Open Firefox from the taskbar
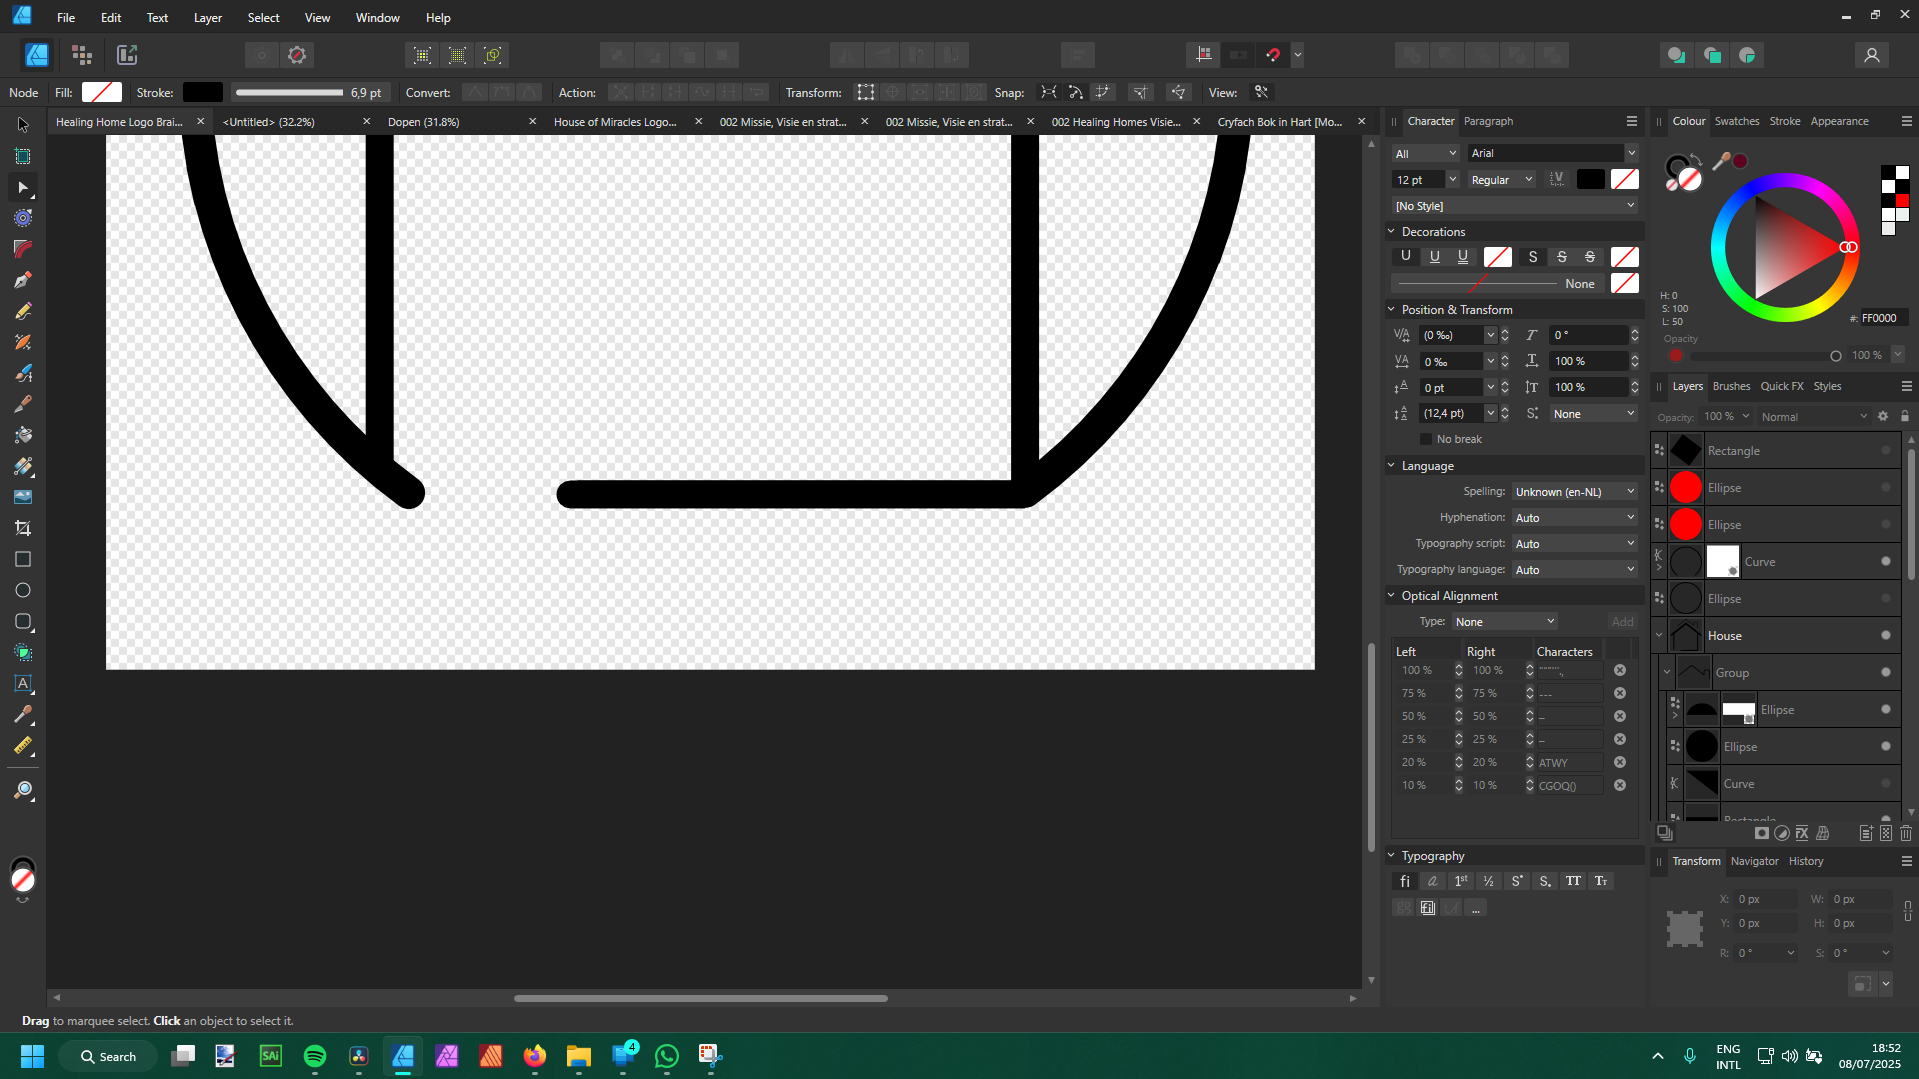 pyautogui.click(x=535, y=1056)
